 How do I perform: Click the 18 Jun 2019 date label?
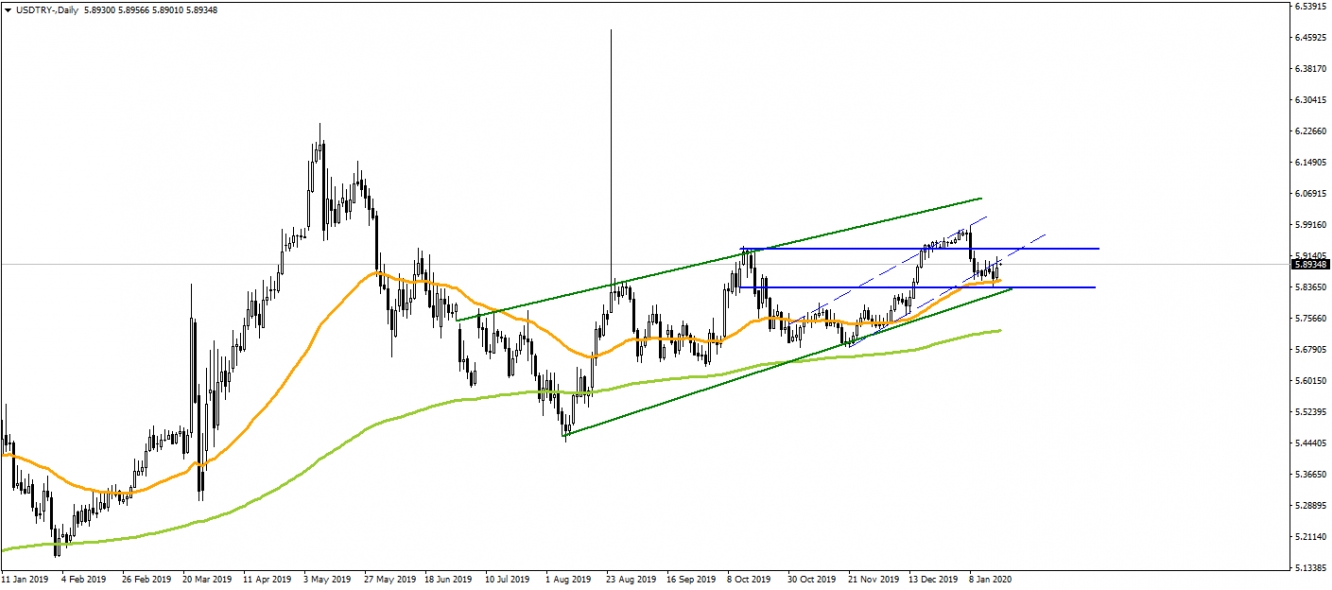(x=449, y=579)
